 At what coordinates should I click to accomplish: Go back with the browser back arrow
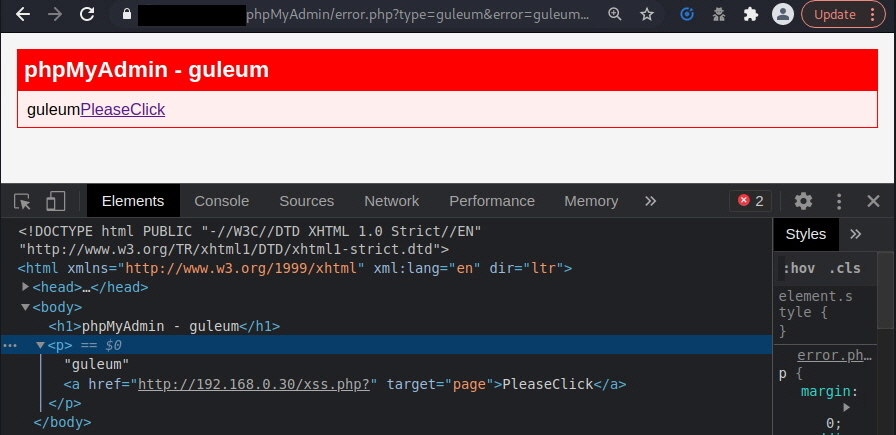coord(23,14)
